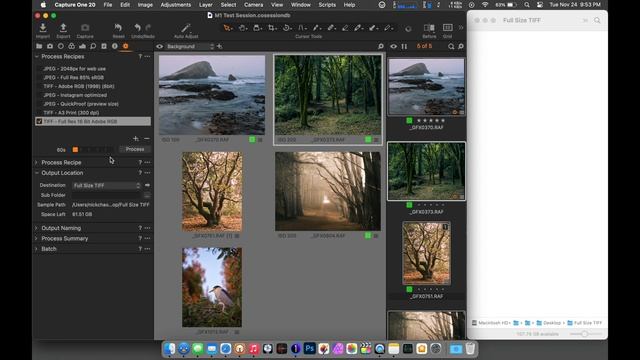Click the Export icon in the toolbar

63,28
